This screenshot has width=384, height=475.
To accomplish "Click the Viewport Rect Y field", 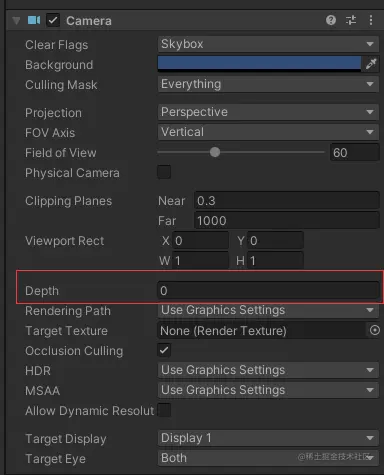I will tap(275, 241).
